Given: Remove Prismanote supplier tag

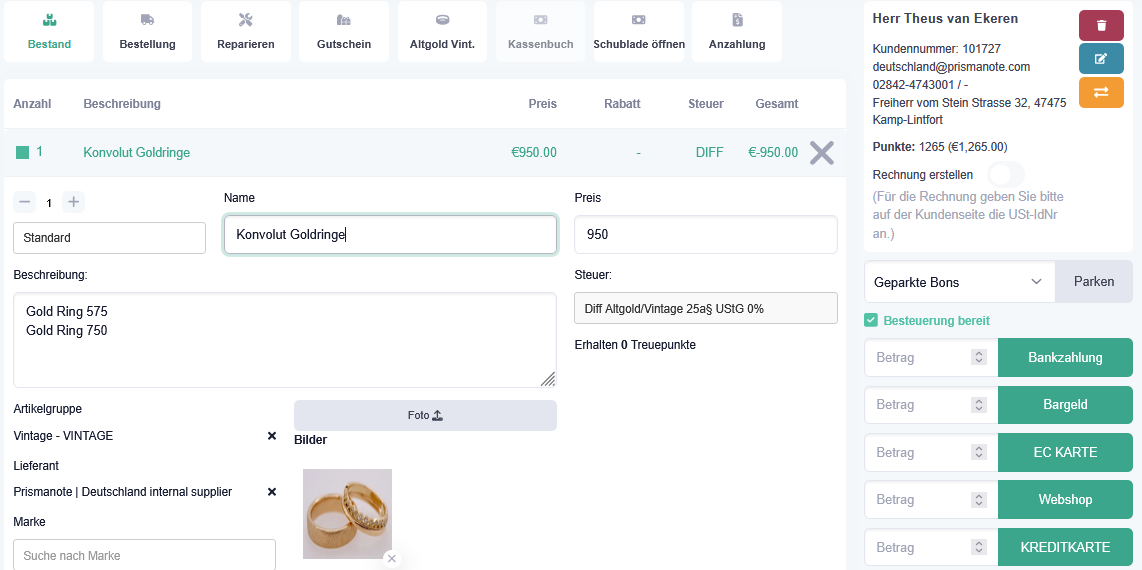Looking at the screenshot, I should coord(272,492).
